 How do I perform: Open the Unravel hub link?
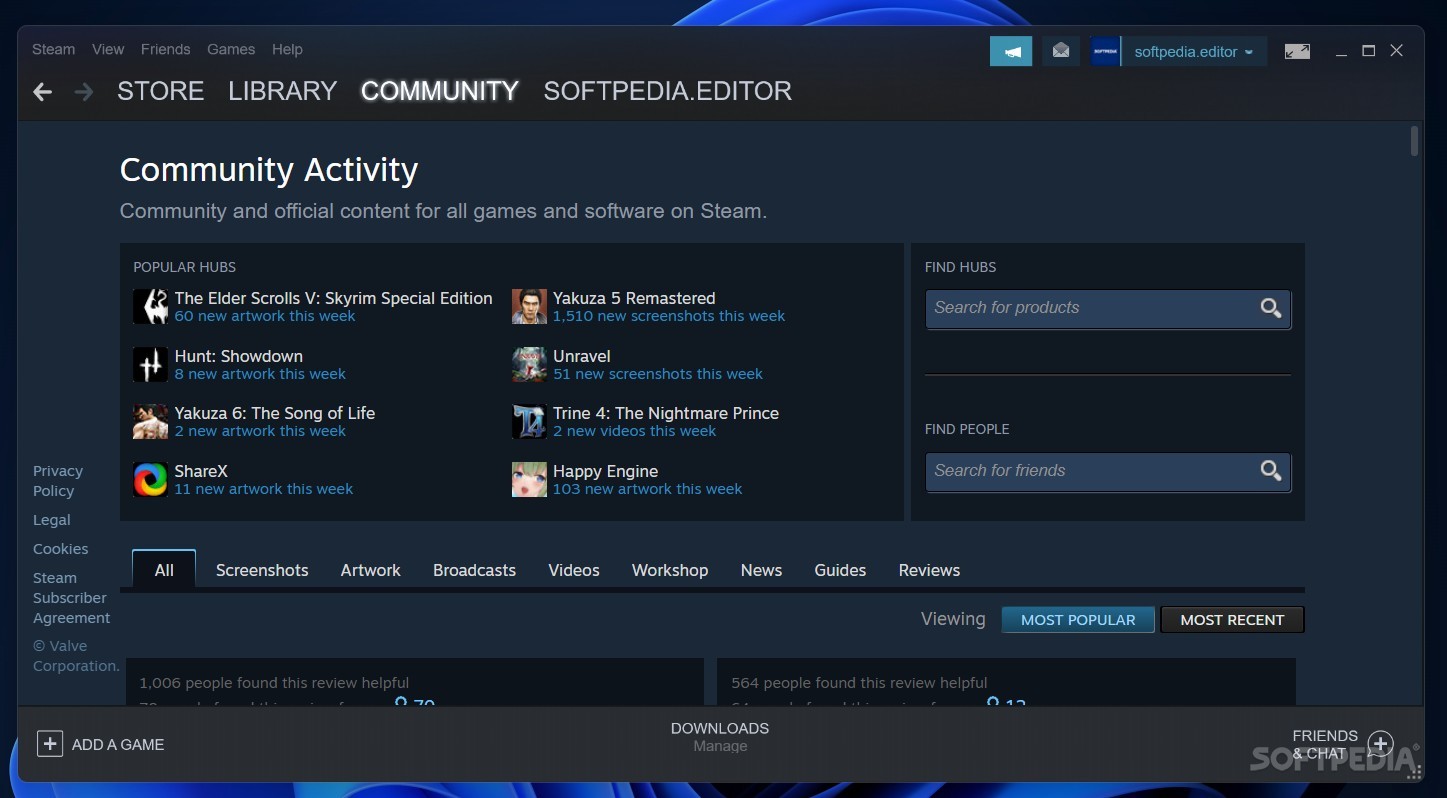(582, 356)
